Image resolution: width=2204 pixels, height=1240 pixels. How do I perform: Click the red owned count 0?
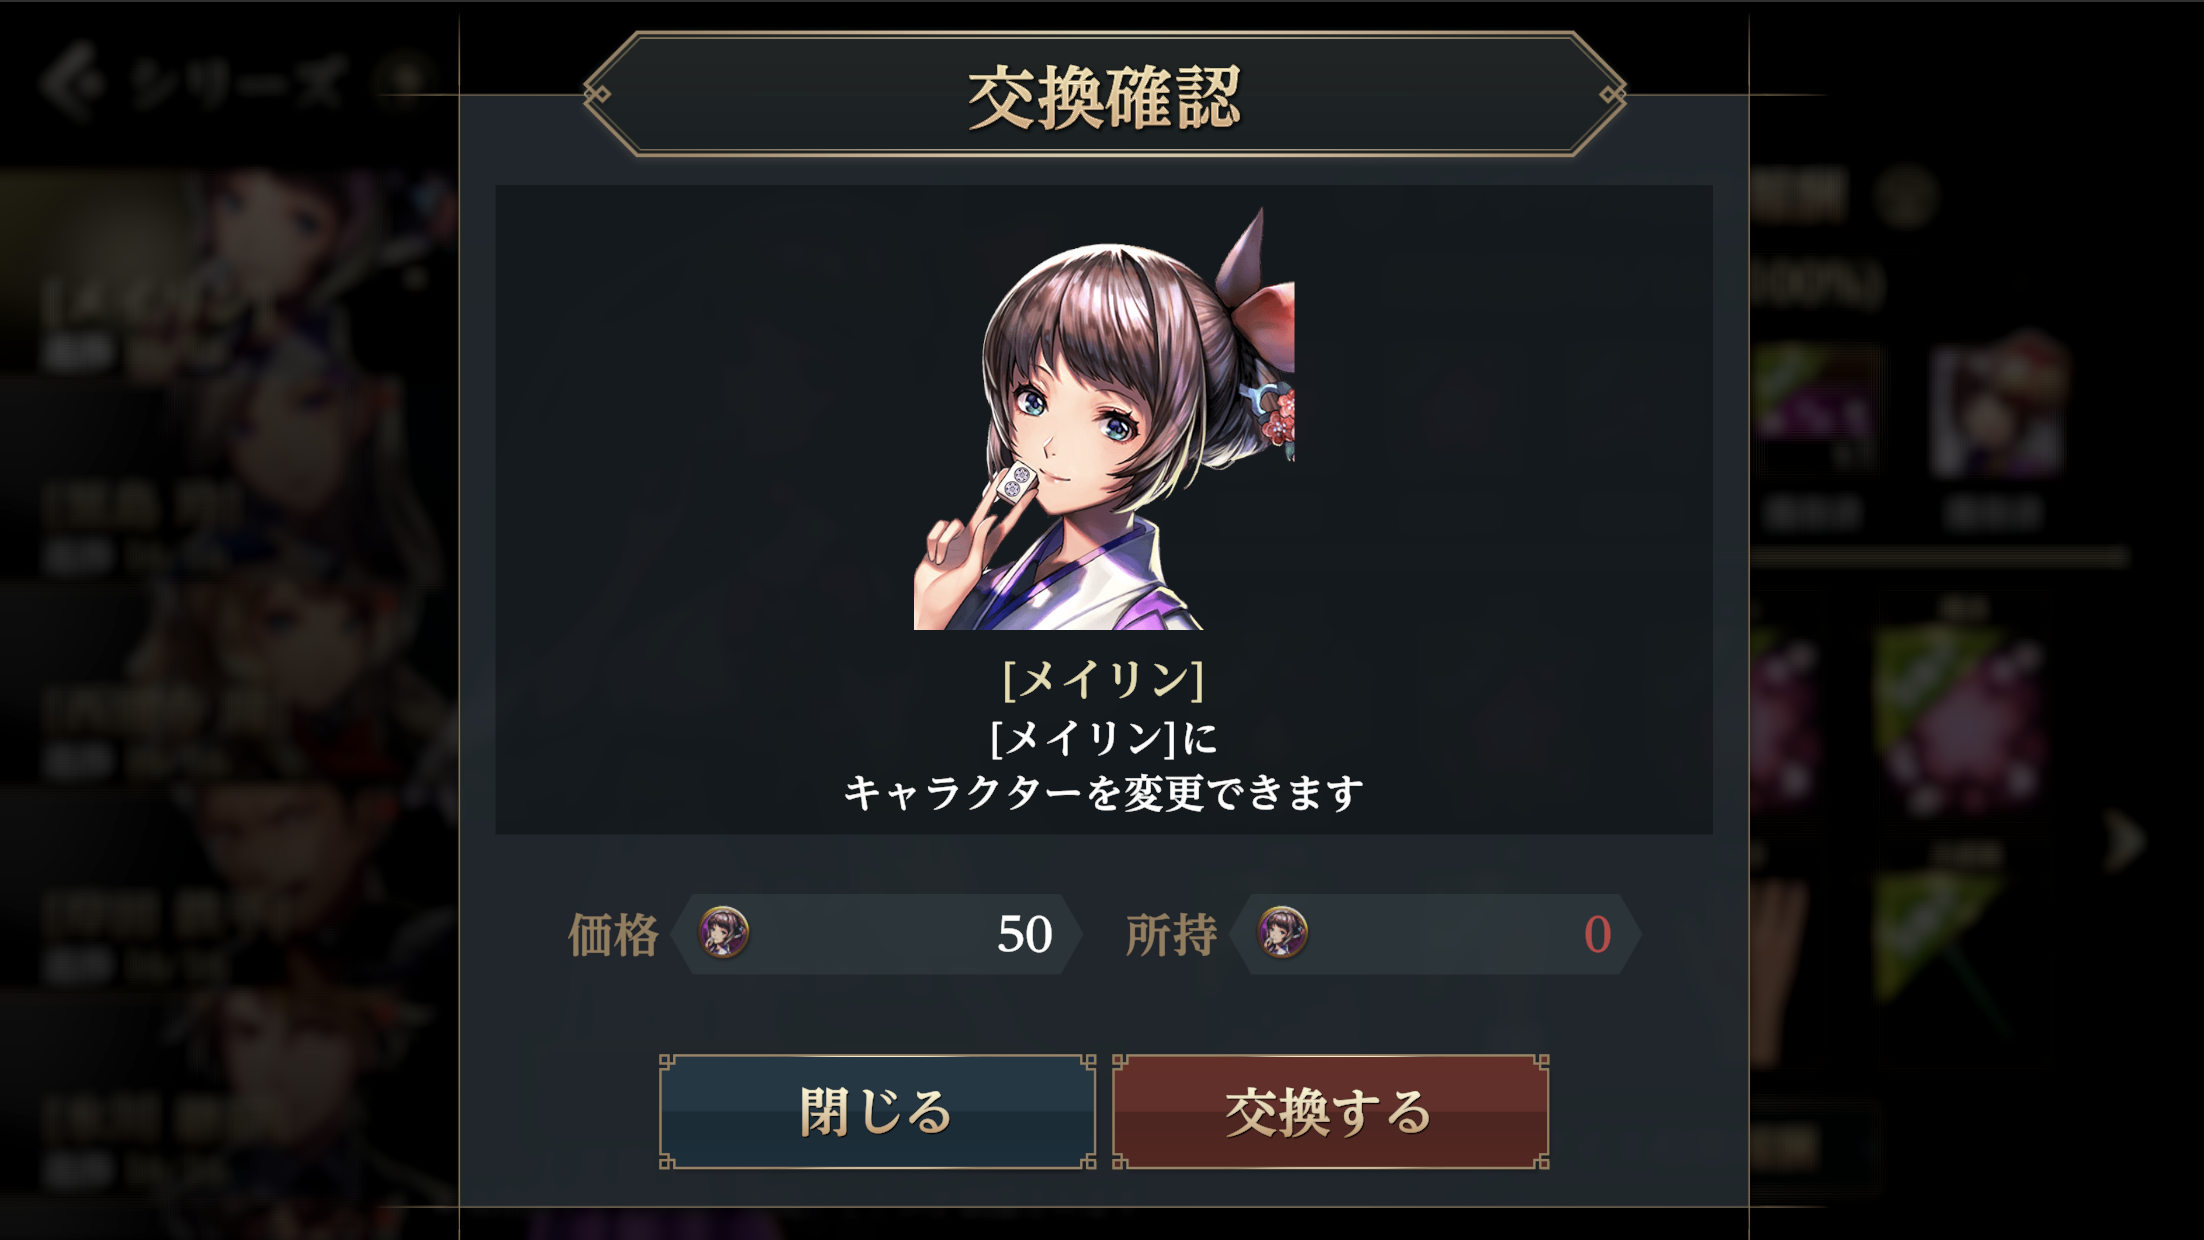[x=1597, y=934]
